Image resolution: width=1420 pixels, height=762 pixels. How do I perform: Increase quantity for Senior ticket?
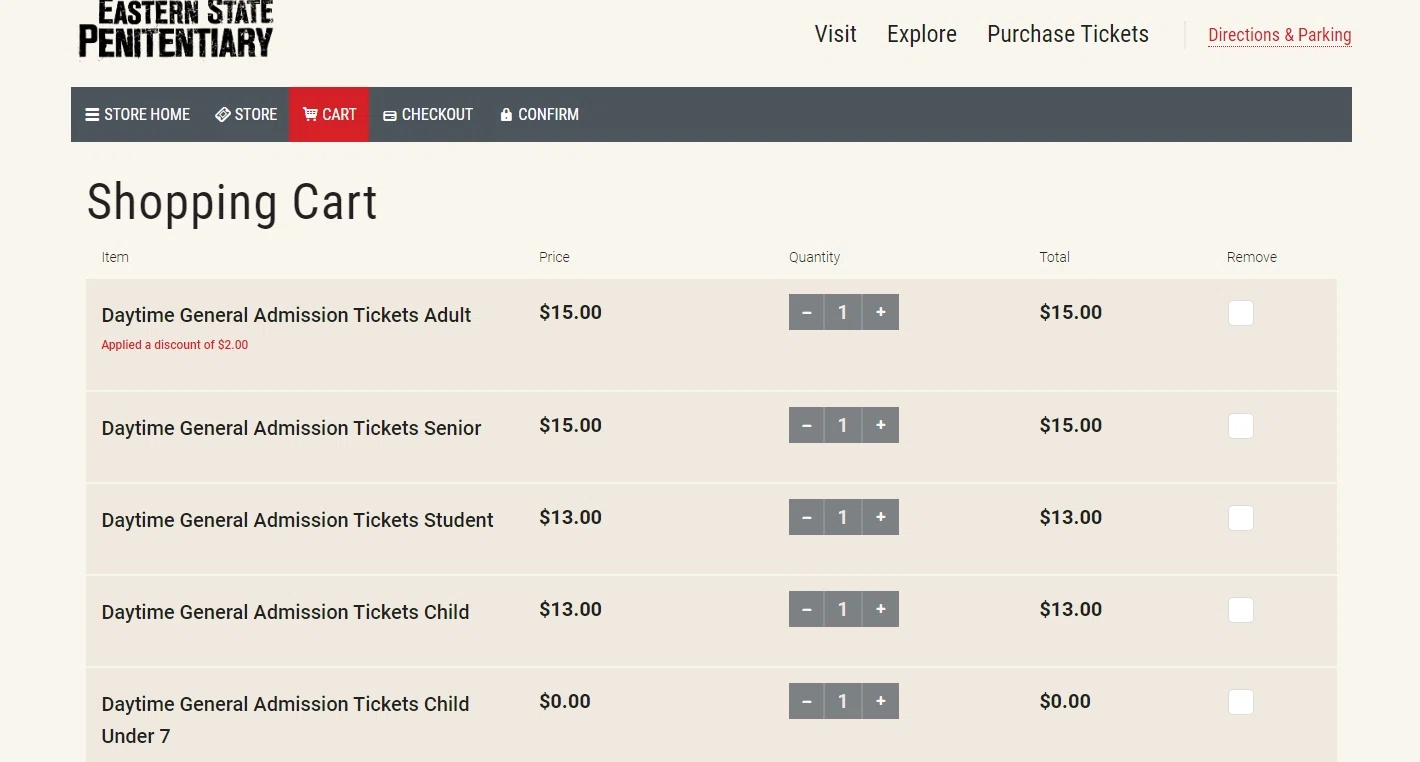click(x=881, y=425)
